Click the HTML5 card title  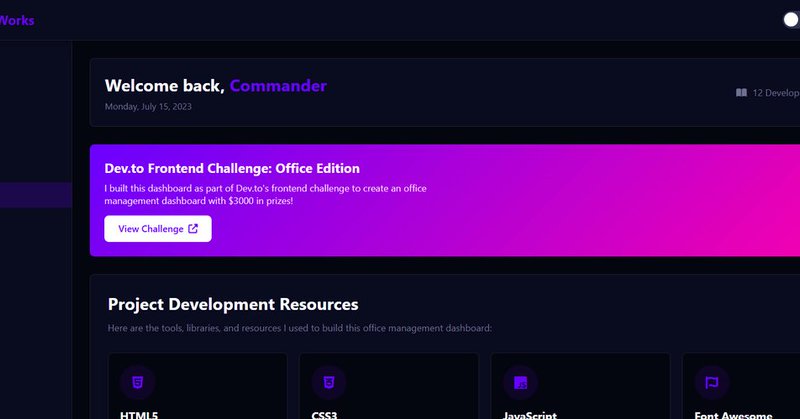click(139, 415)
